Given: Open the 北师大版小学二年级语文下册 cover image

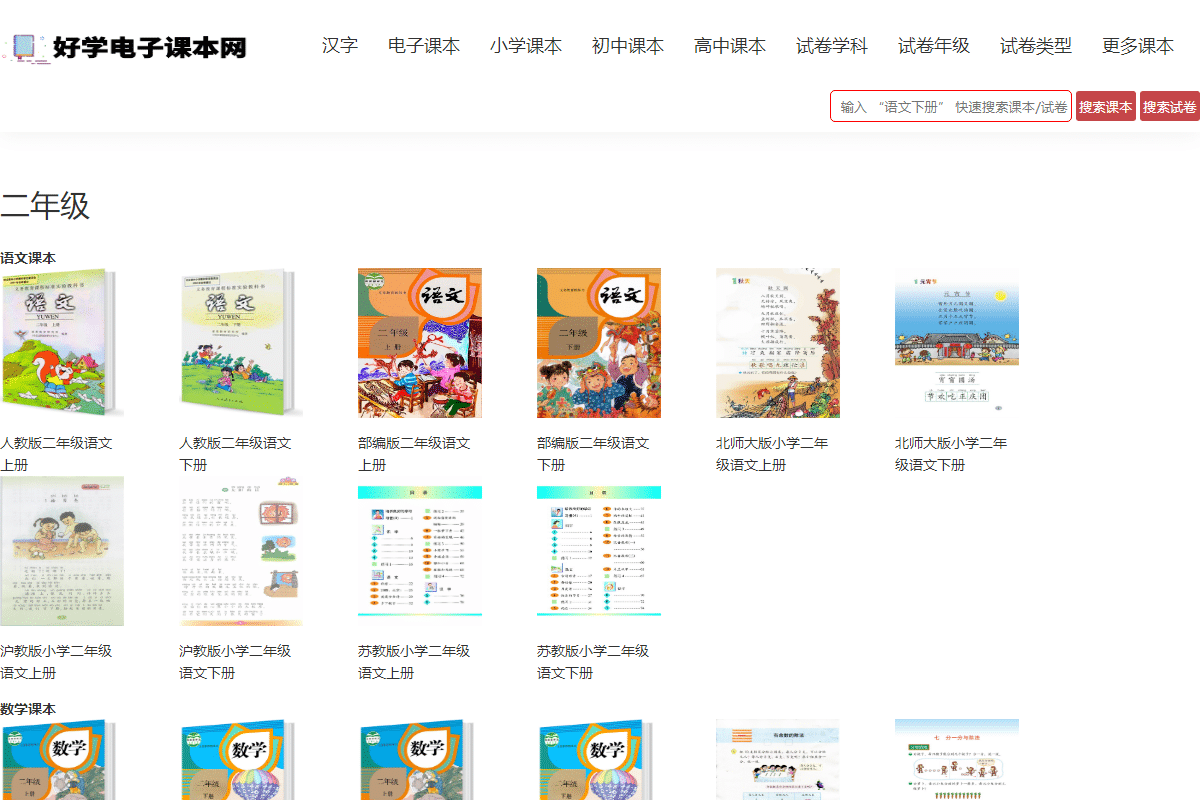Looking at the screenshot, I should 957,343.
